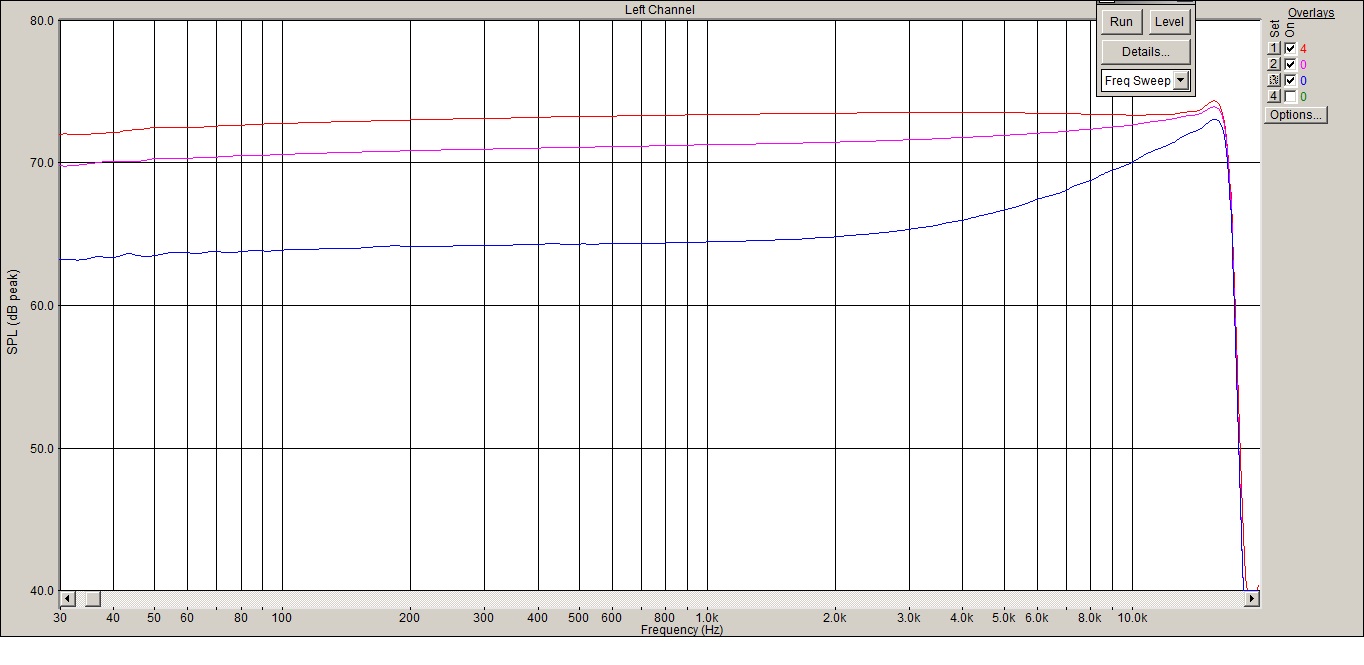This screenshot has height=665, width=1364.
Task: Open the Level button
Action: point(1168,22)
